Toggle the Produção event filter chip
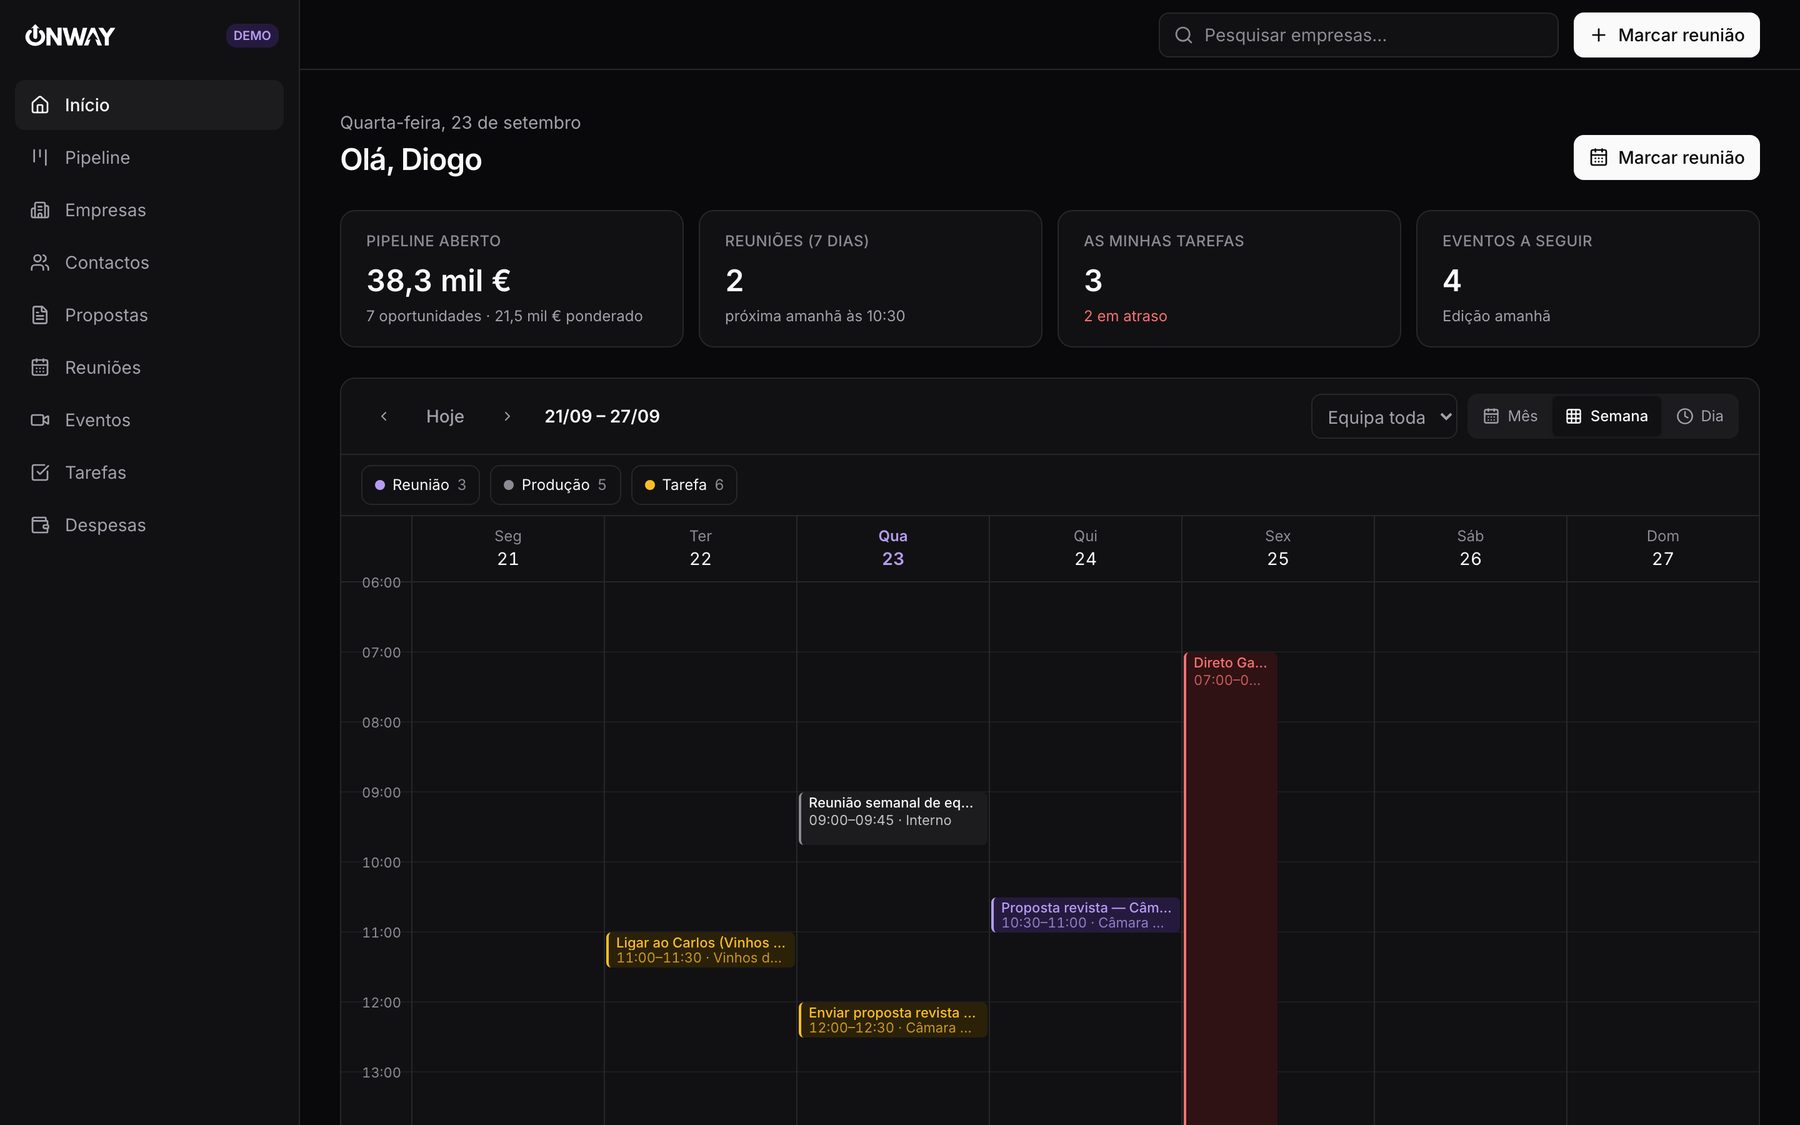This screenshot has height=1125, width=1800. pyautogui.click(x=555, y=485)
